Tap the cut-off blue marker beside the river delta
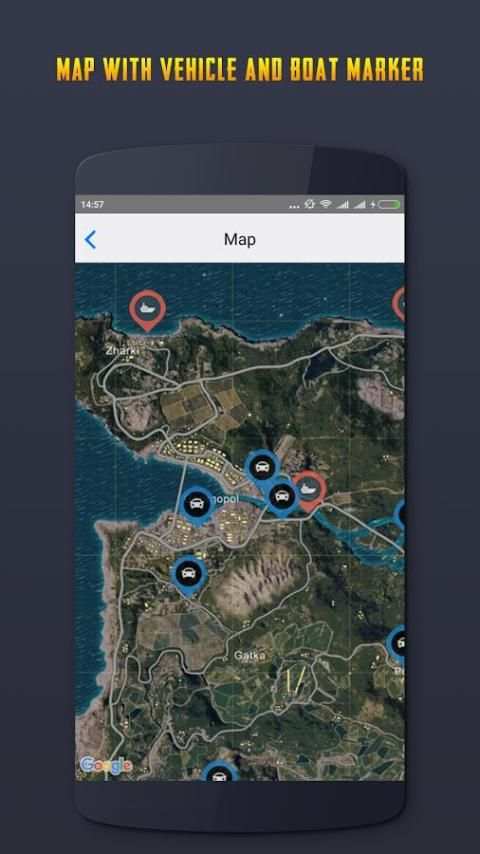The width and height of the screenshot is (480, 854). (400, 514)
